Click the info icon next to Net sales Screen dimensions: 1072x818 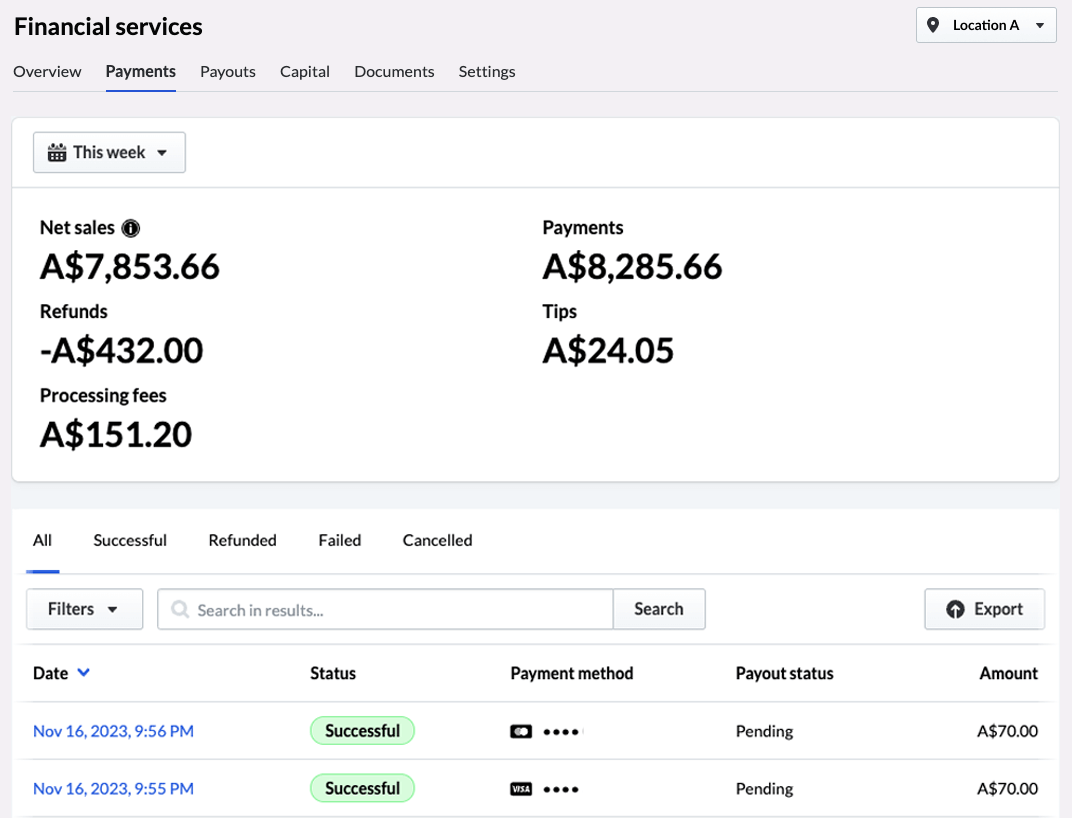point(131,227)
